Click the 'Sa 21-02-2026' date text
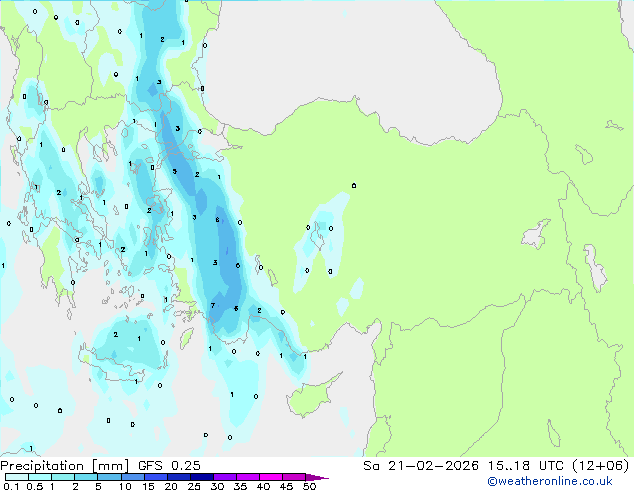634x490 pixels. [x=421, y=465]
